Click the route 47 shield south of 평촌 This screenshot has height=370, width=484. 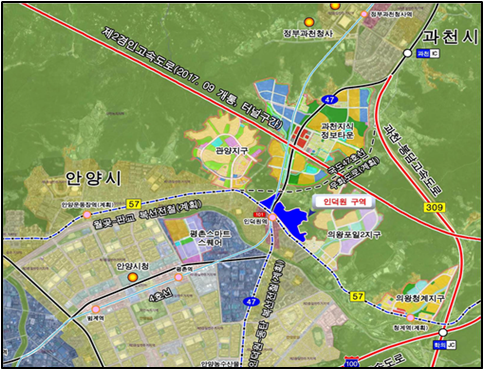(x=251, y=302)
